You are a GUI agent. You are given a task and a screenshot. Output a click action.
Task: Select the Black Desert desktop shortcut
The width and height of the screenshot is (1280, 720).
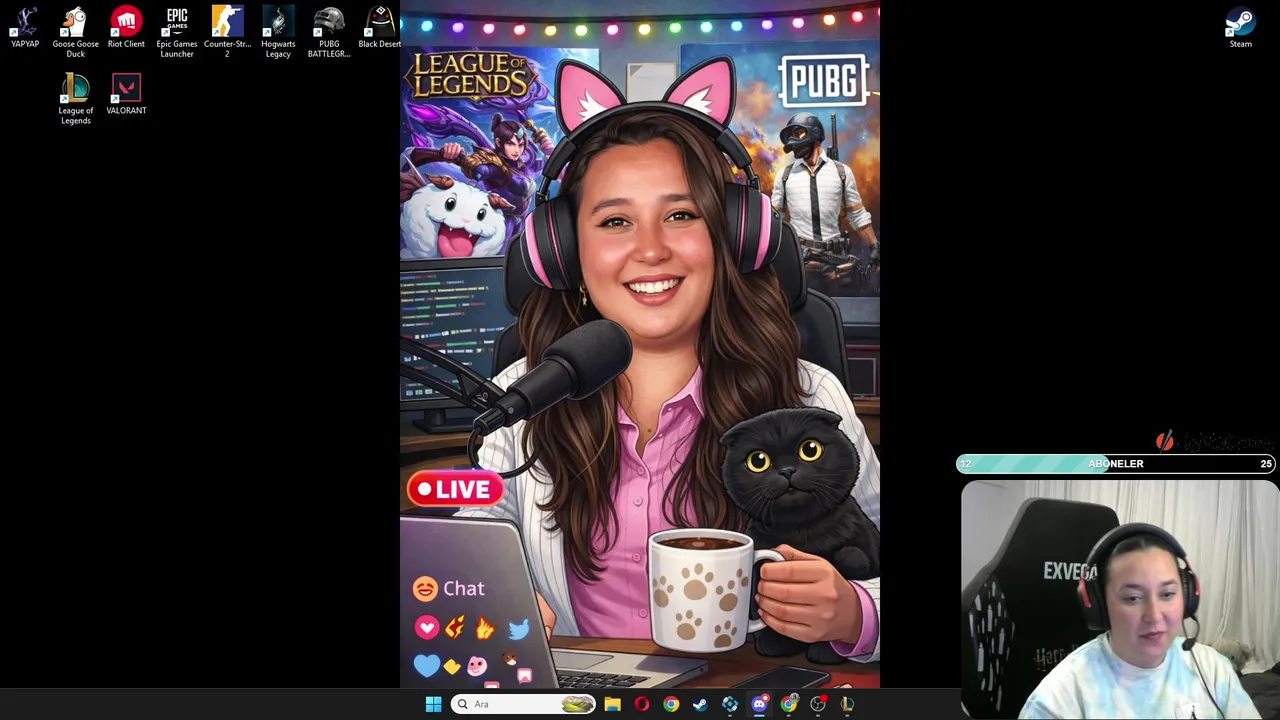pyautogui.click(x=379, y=27)
